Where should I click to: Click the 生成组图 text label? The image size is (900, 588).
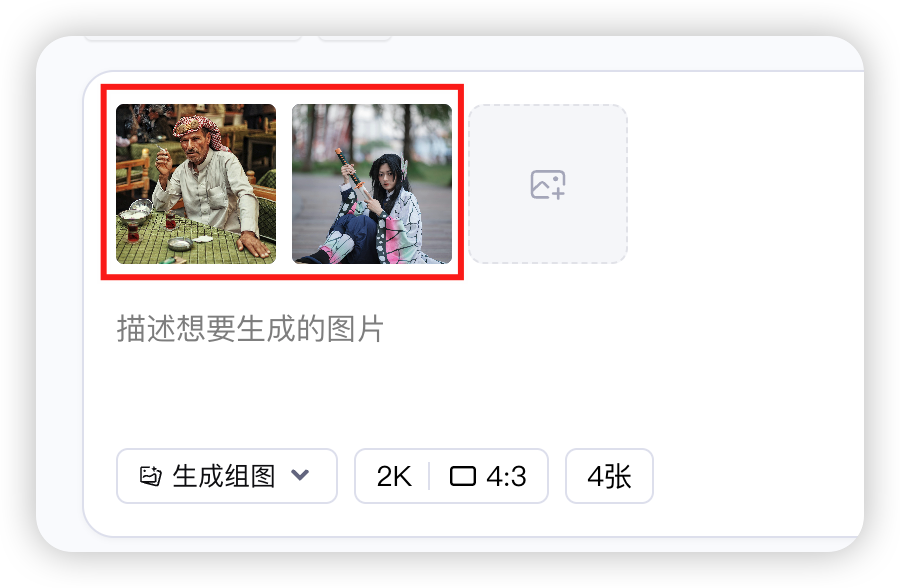click(x=224, y=476)
